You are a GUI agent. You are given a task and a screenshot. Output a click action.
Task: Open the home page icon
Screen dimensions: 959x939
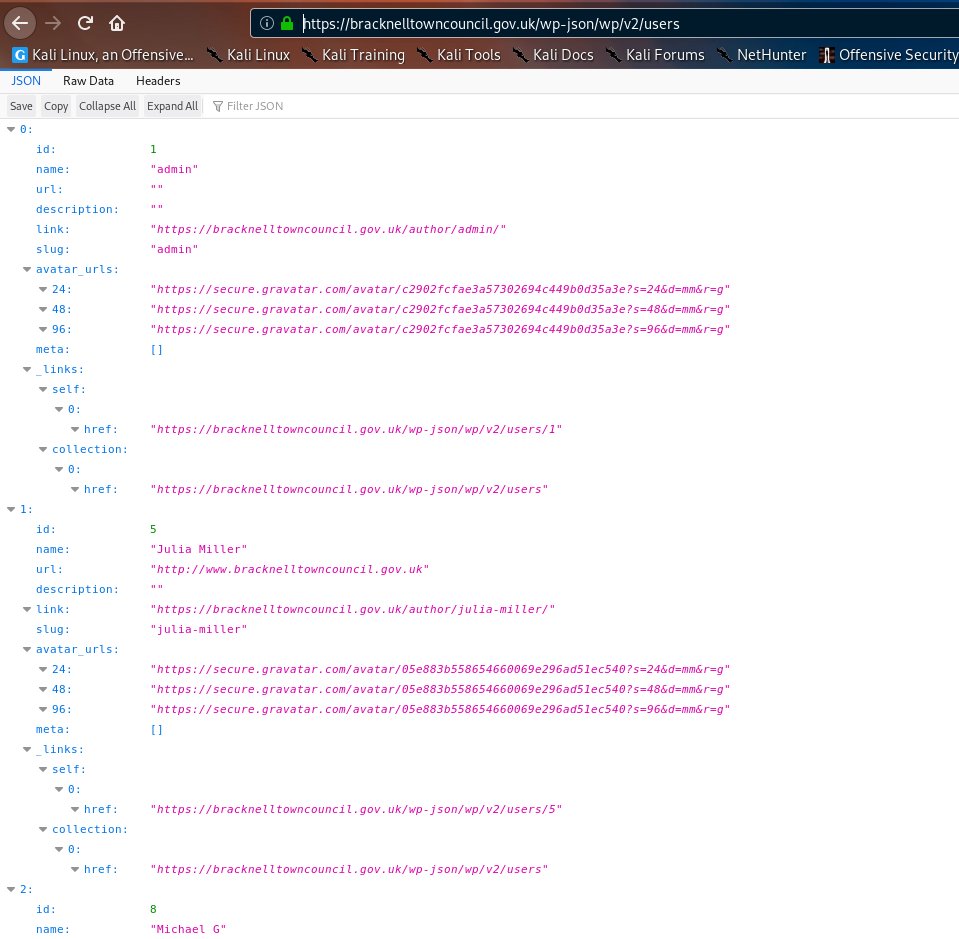[x=117, y=24]
